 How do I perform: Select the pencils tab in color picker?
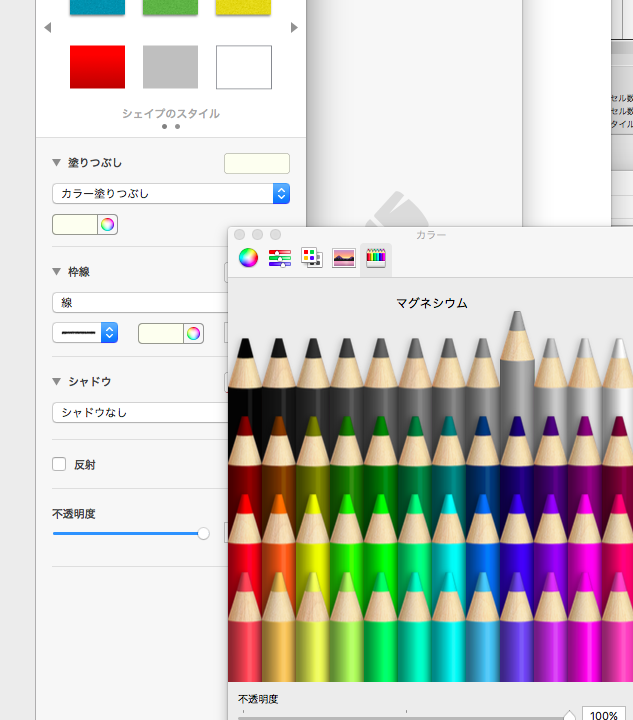[376, 258]
